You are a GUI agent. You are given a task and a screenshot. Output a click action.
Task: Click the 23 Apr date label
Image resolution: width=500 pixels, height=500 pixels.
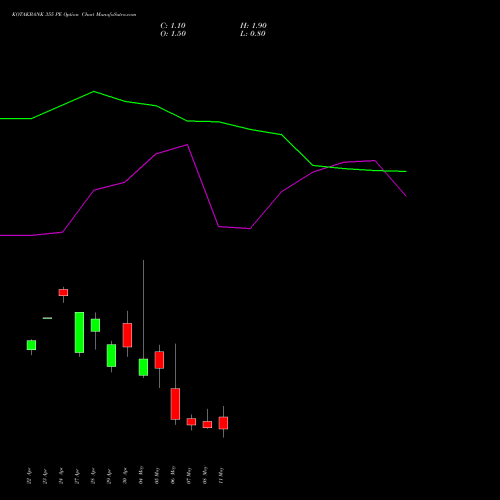point(45,476)
